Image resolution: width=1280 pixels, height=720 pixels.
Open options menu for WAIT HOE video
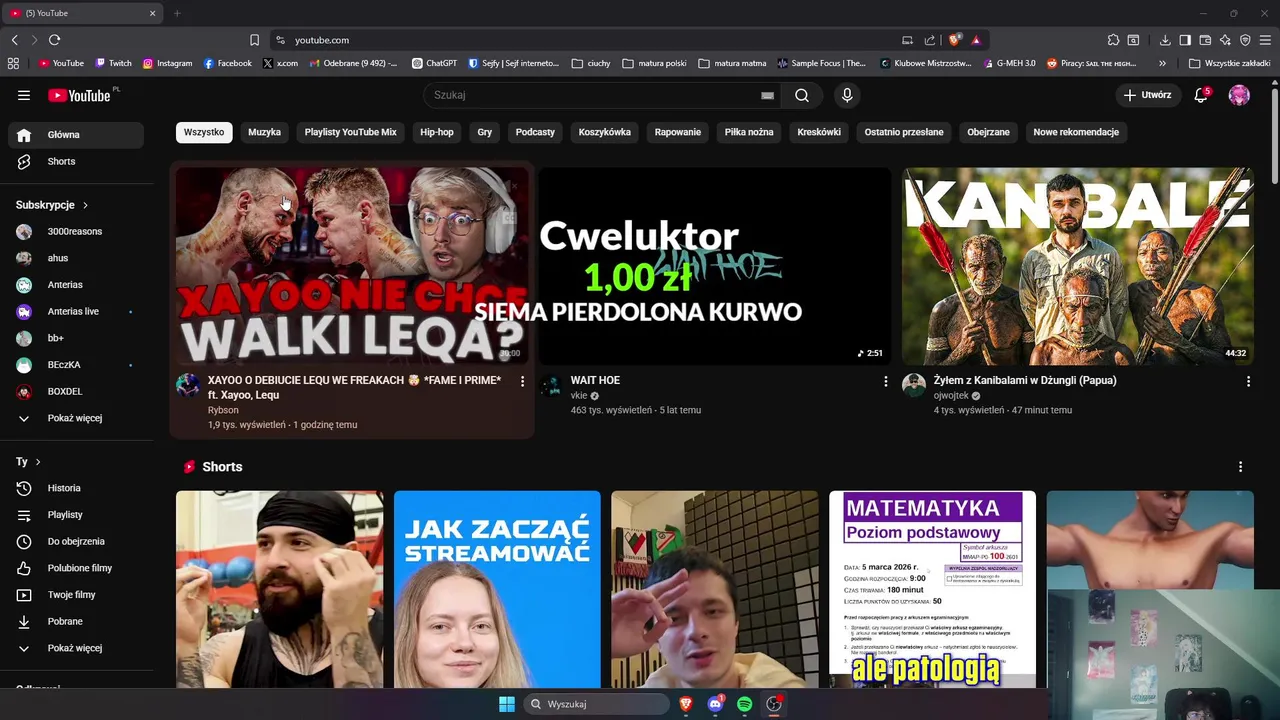point(885,381)
